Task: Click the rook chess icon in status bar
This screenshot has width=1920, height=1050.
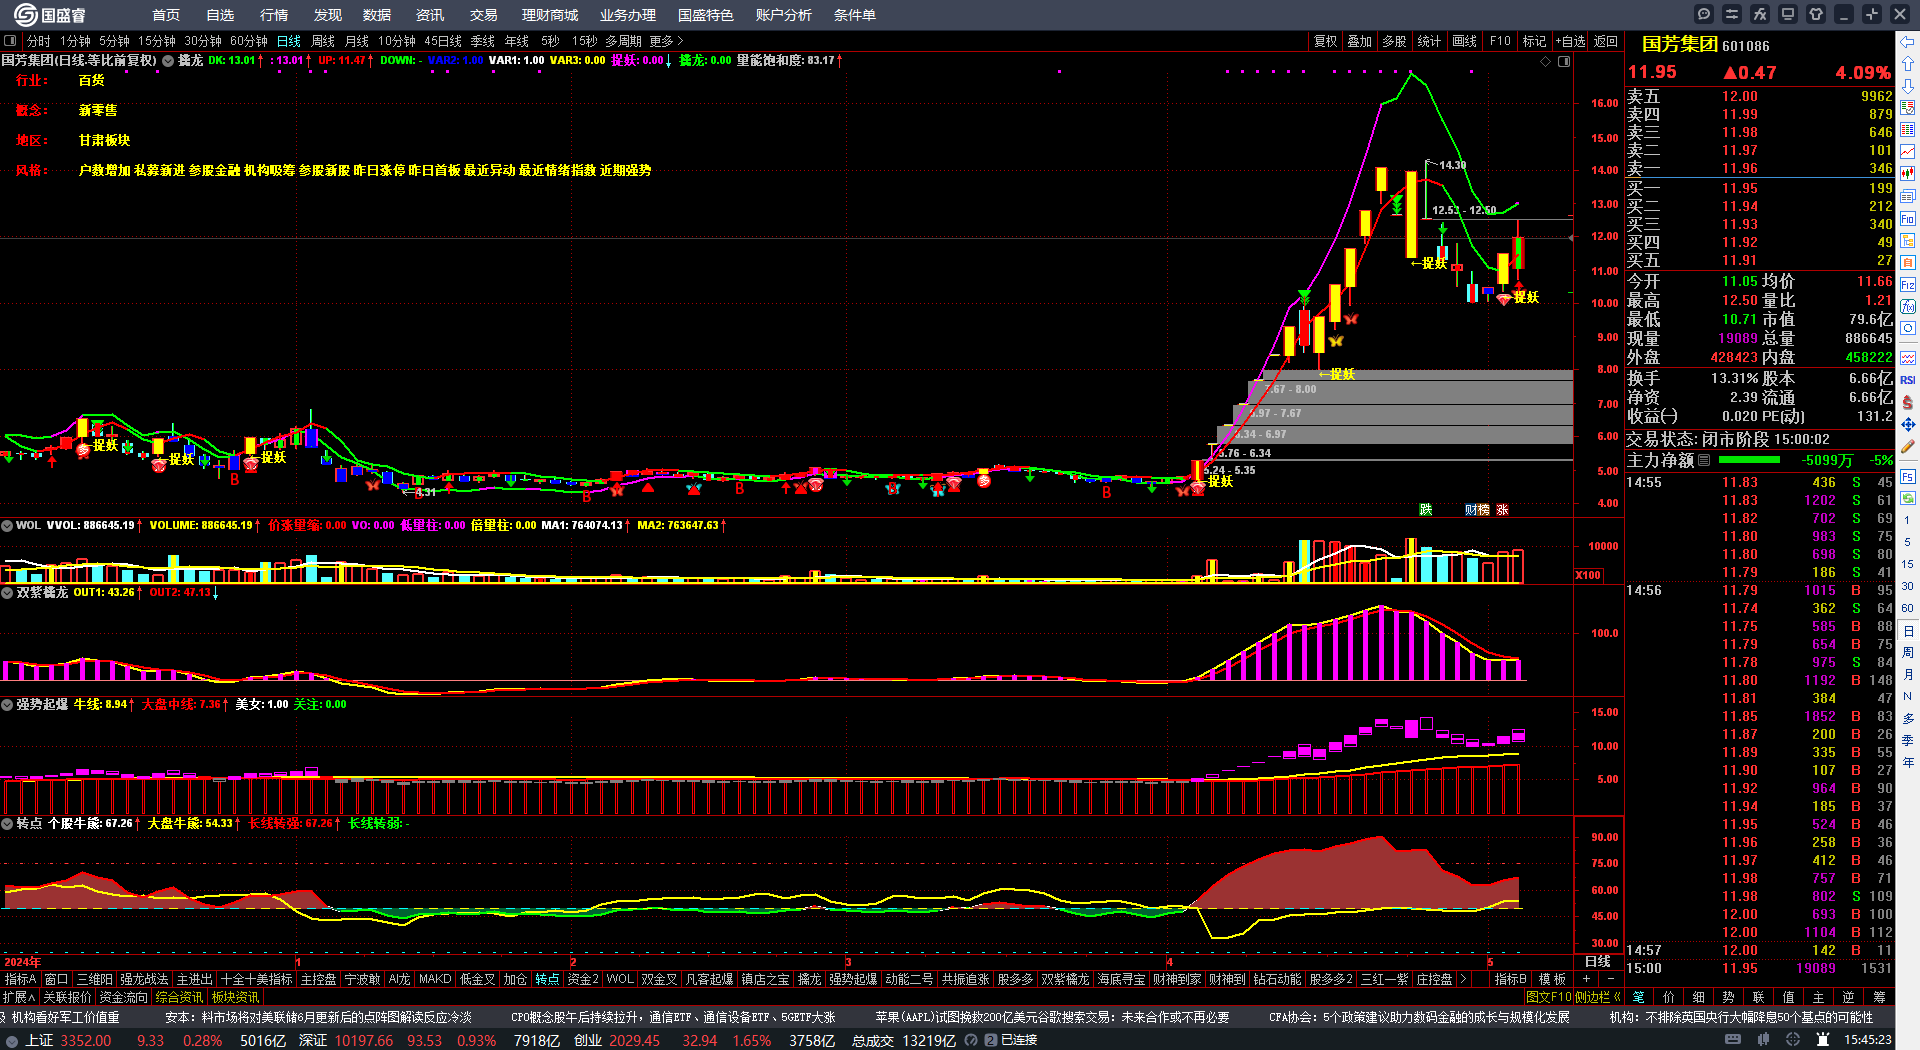Action: click(1823, 1040)
